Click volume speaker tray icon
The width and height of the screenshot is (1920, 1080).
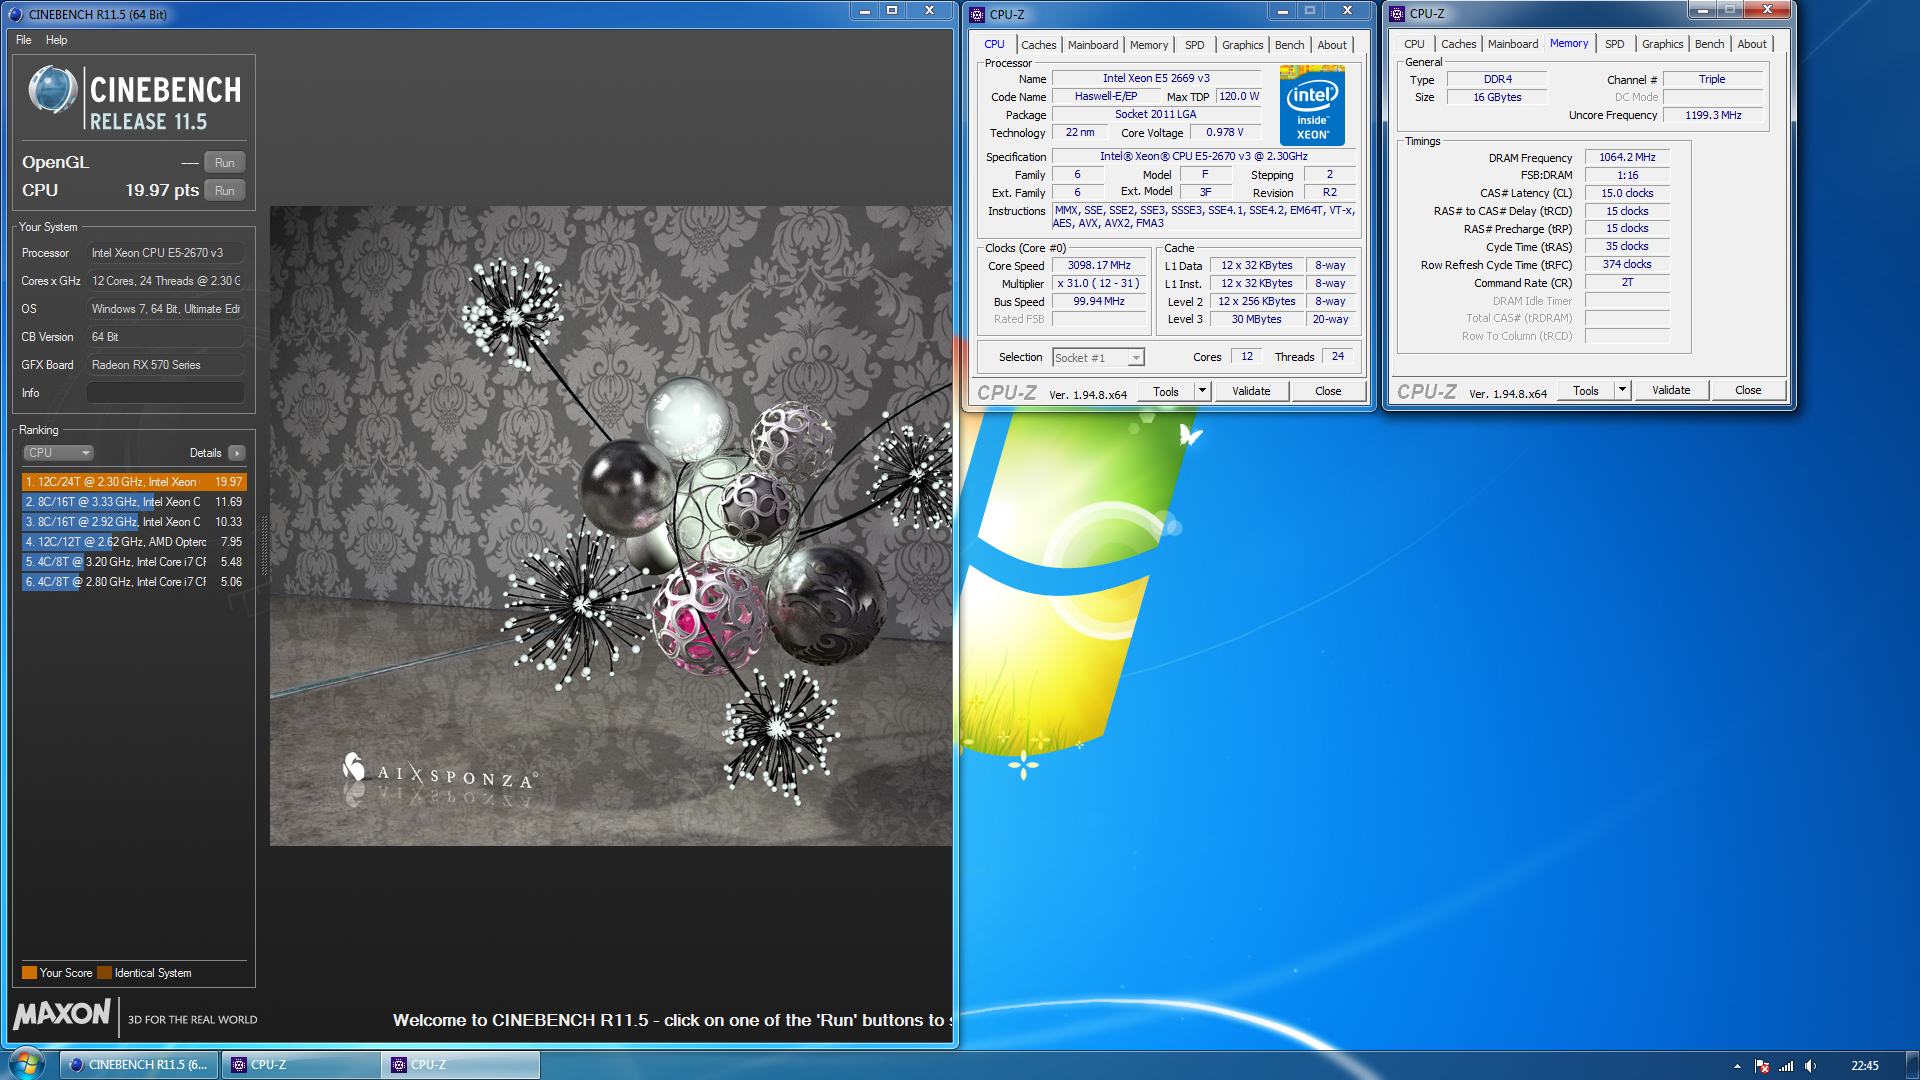click(1810, 1066)
